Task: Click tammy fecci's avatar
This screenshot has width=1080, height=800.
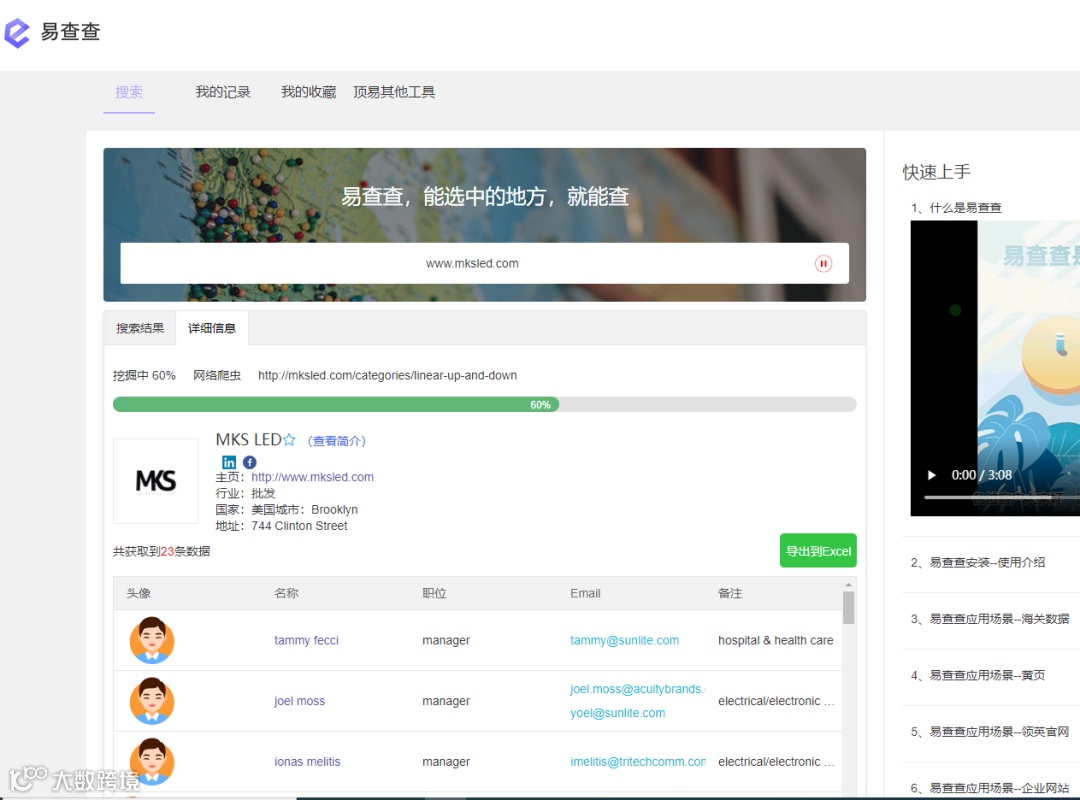Action: click(x=152, y=640)
